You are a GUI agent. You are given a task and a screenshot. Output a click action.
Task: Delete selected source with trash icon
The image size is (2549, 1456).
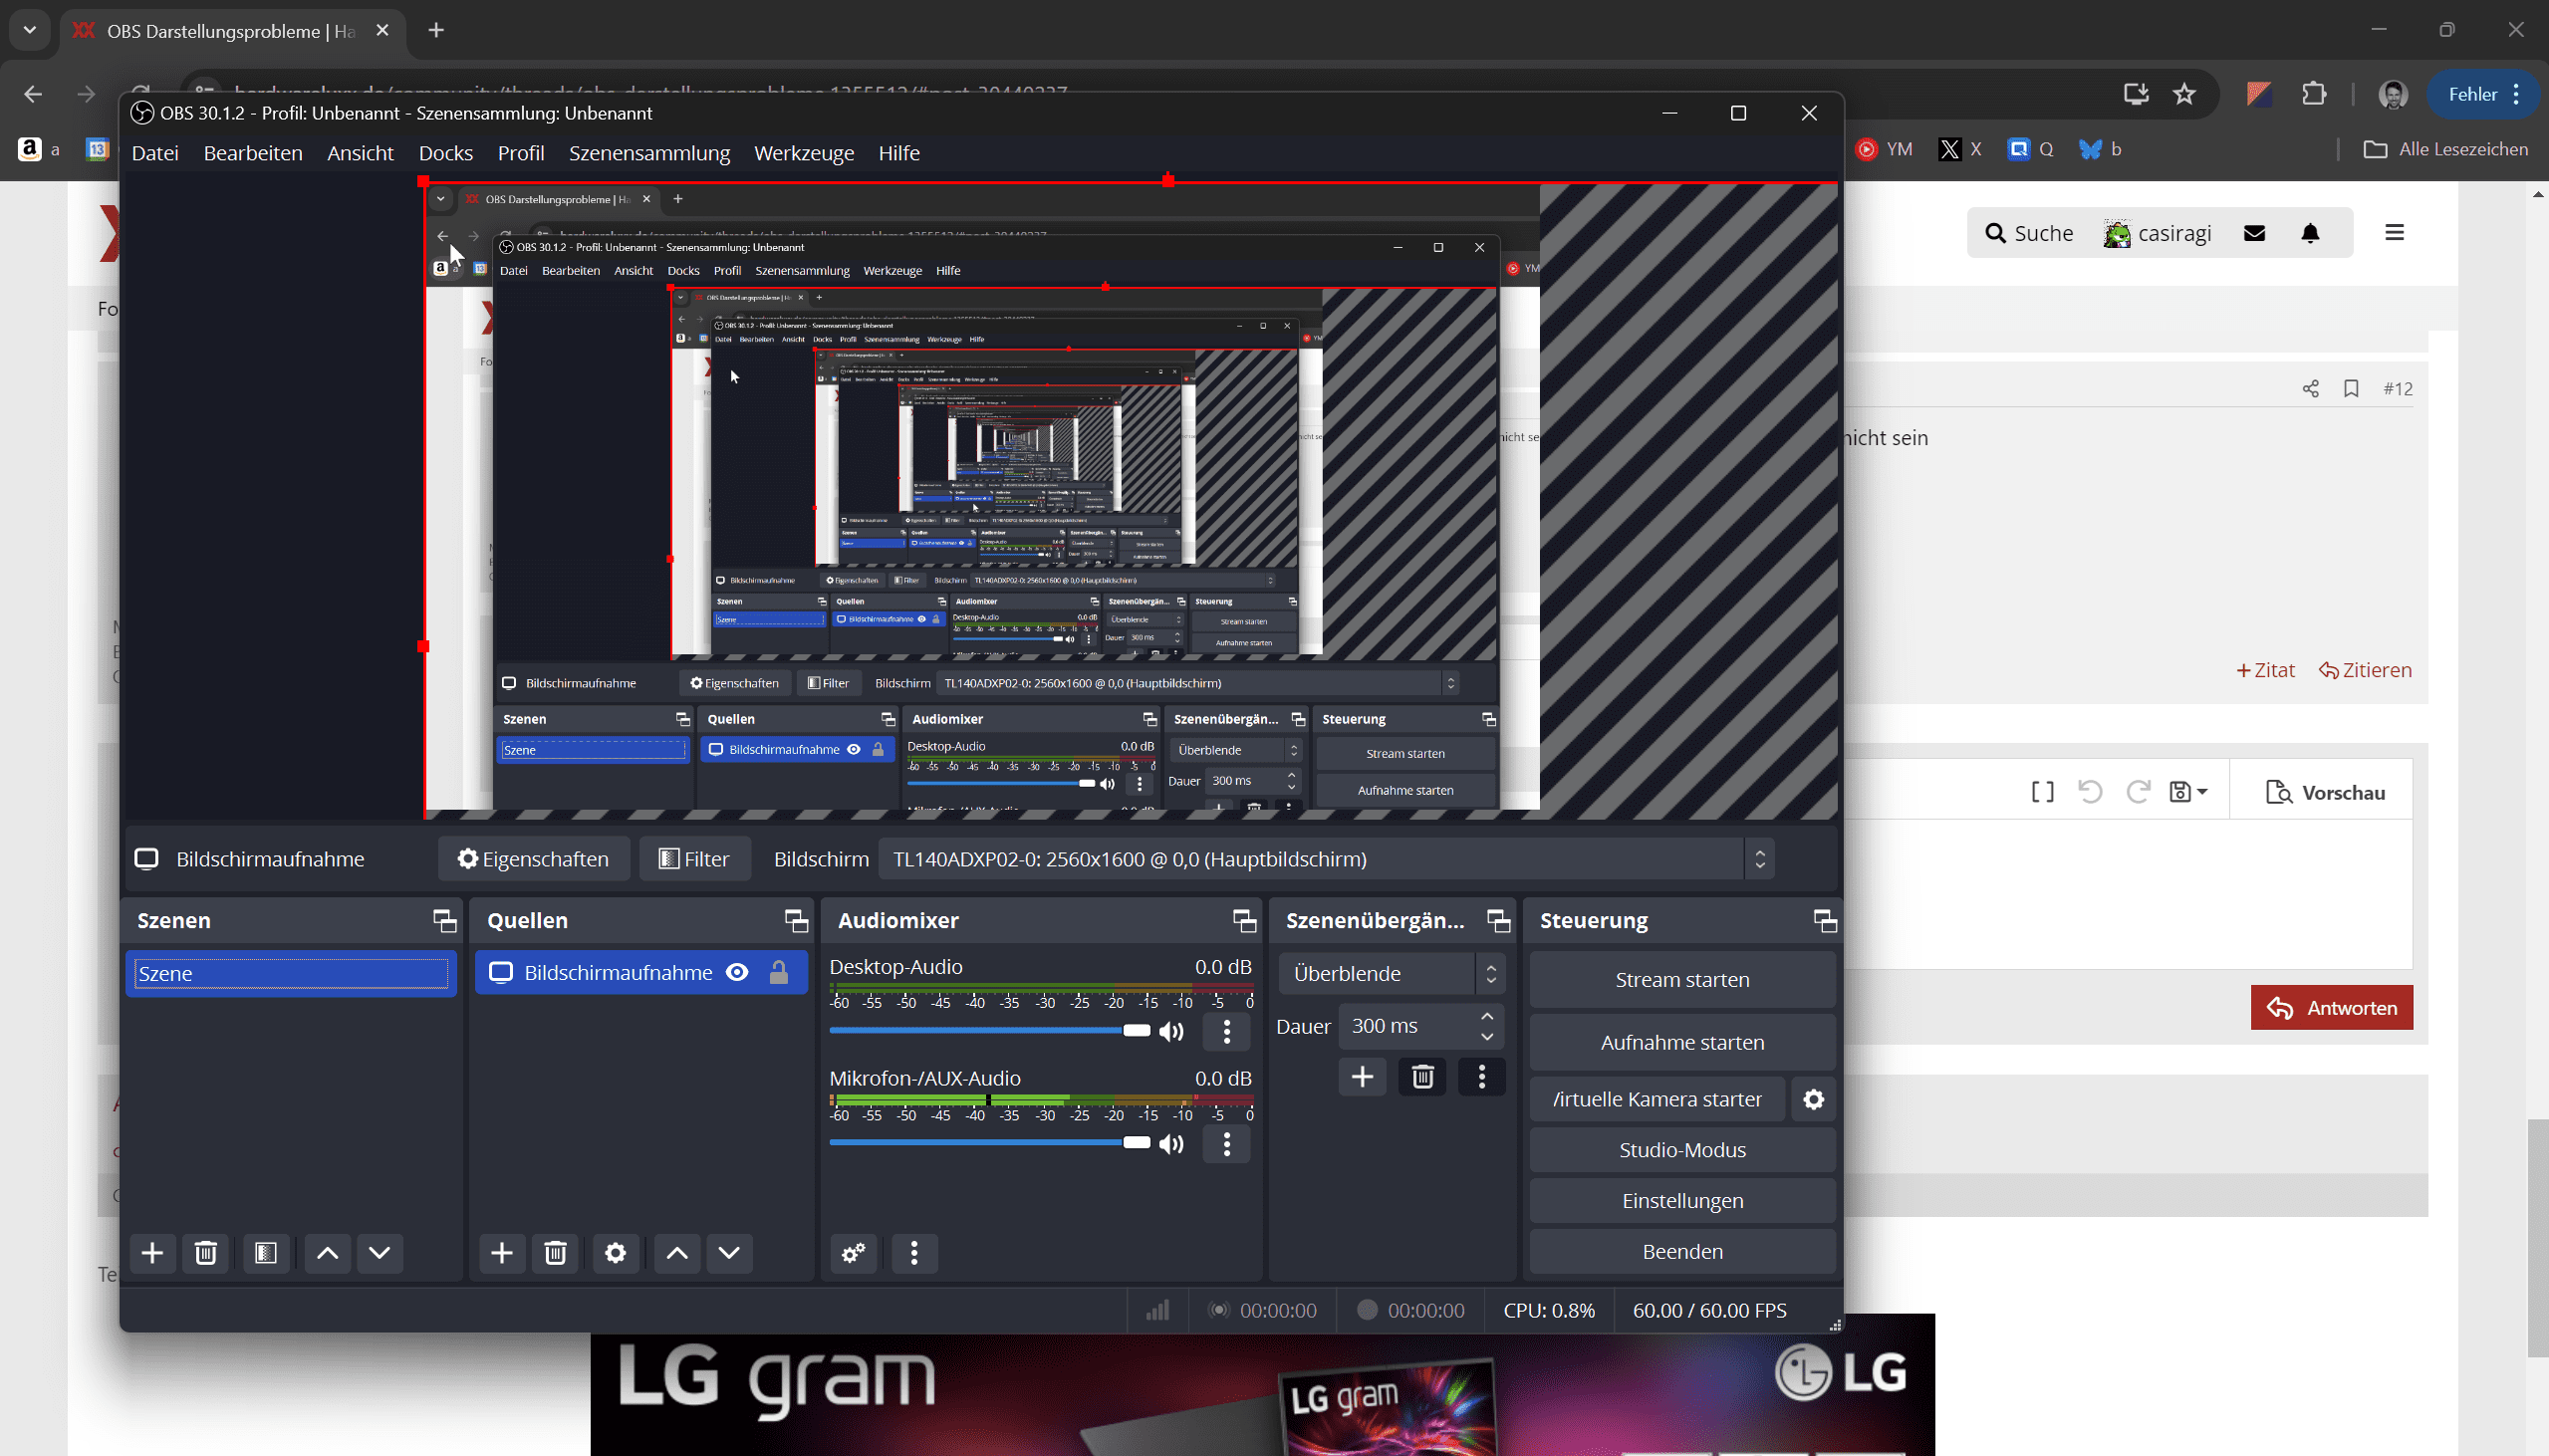point(555,1253)
